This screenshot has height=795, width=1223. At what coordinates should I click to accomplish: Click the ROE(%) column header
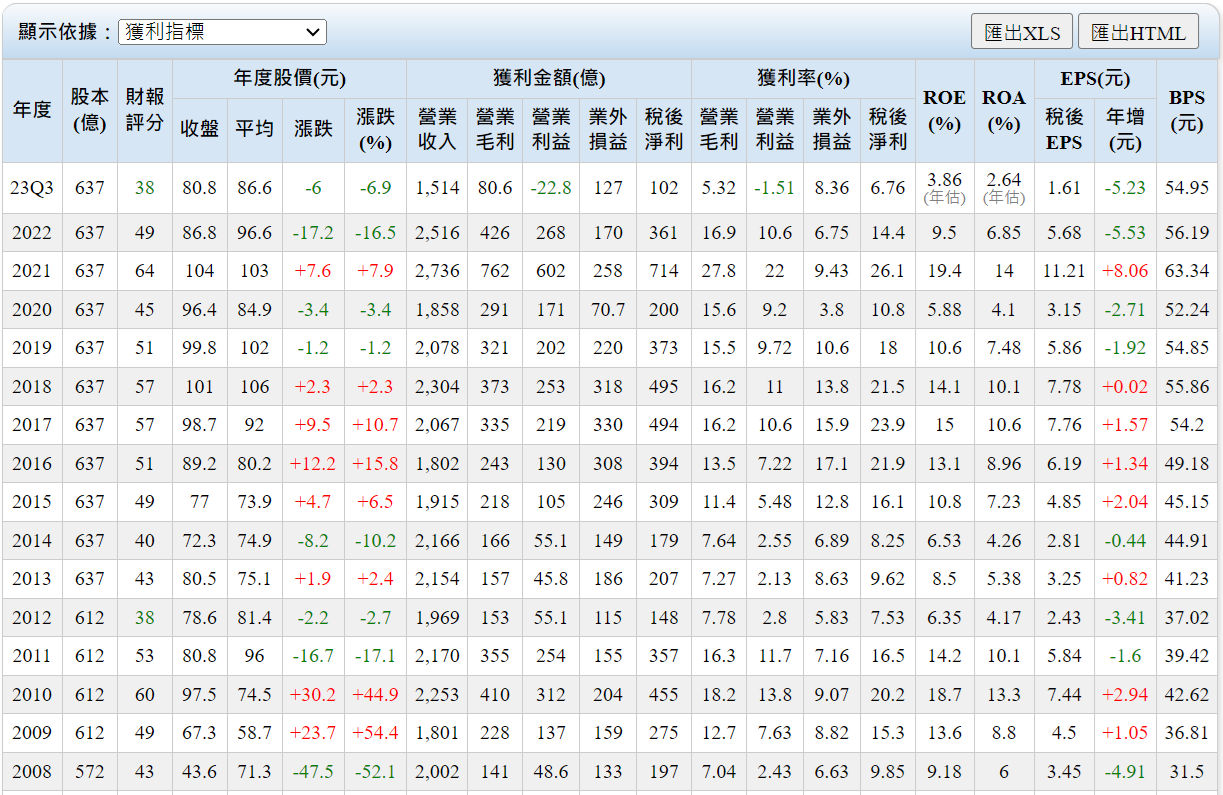(x=944, y=110)
